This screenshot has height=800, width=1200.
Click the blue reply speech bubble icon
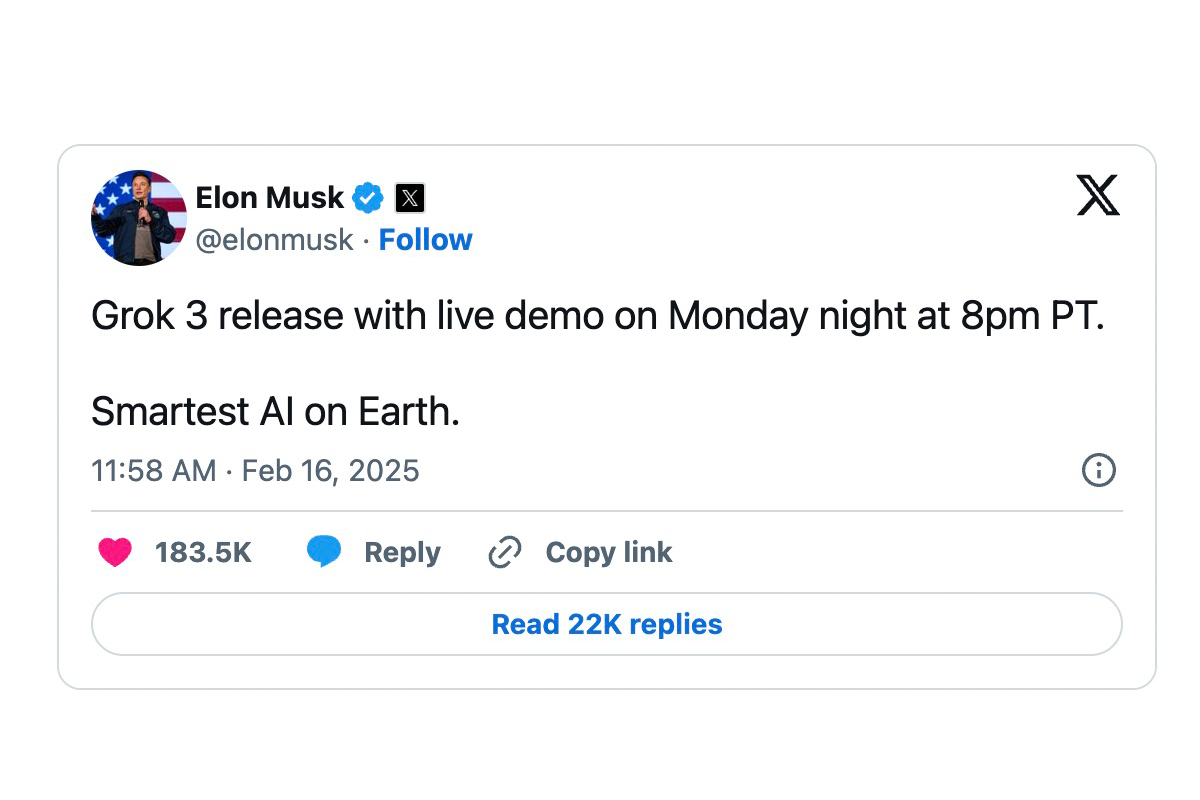(324, 552)
